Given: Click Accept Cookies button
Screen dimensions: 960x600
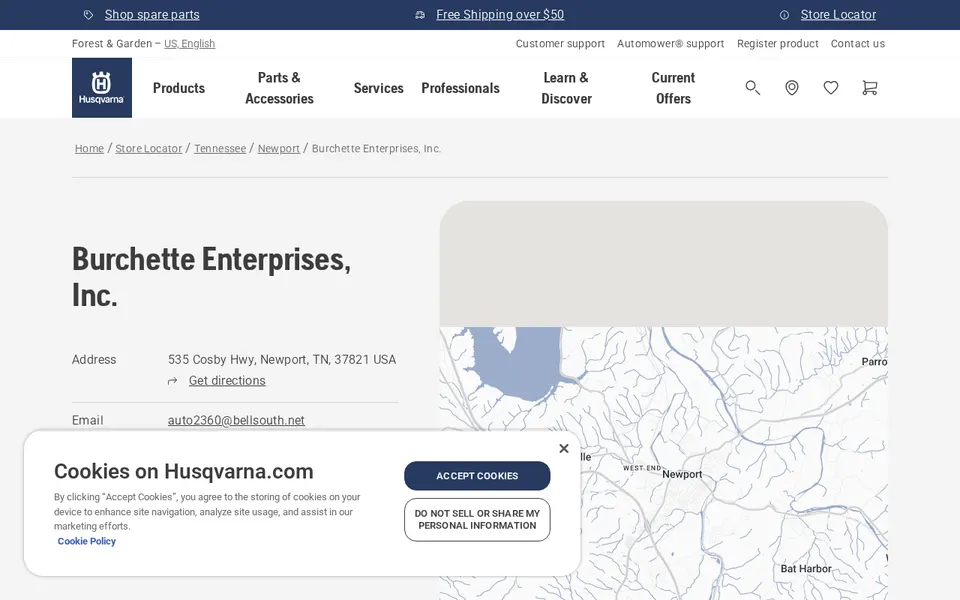Looking at the screenshot, I should 477,476.
